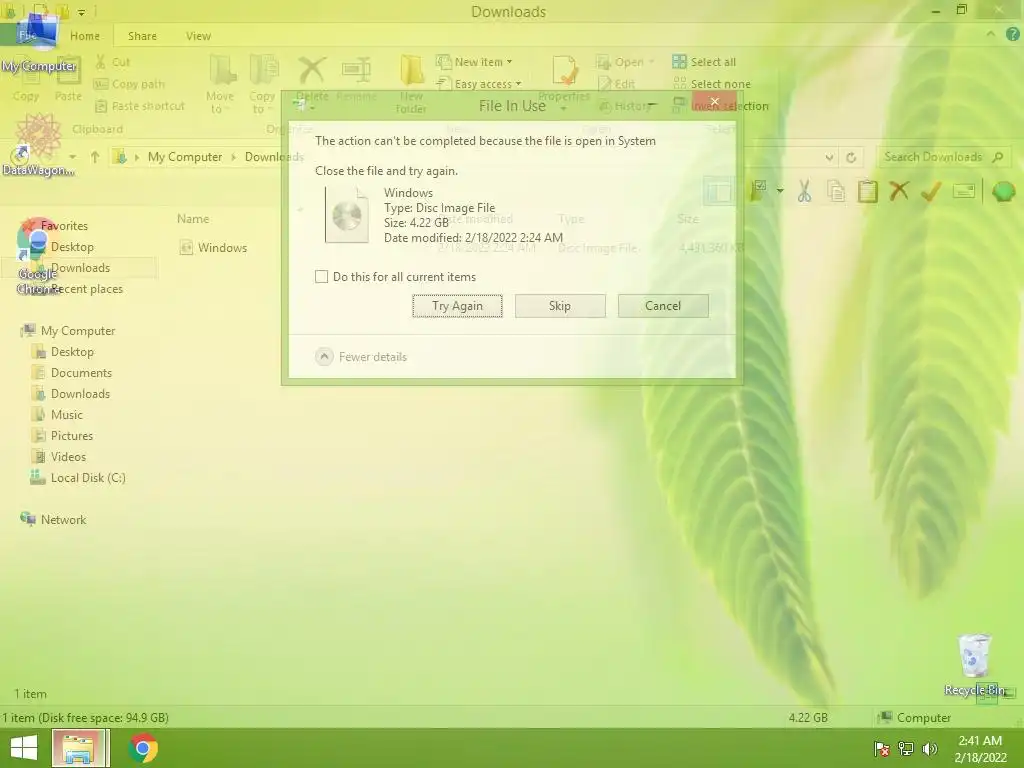Click the scissors icon in the lower toolbar

(804, 191)
